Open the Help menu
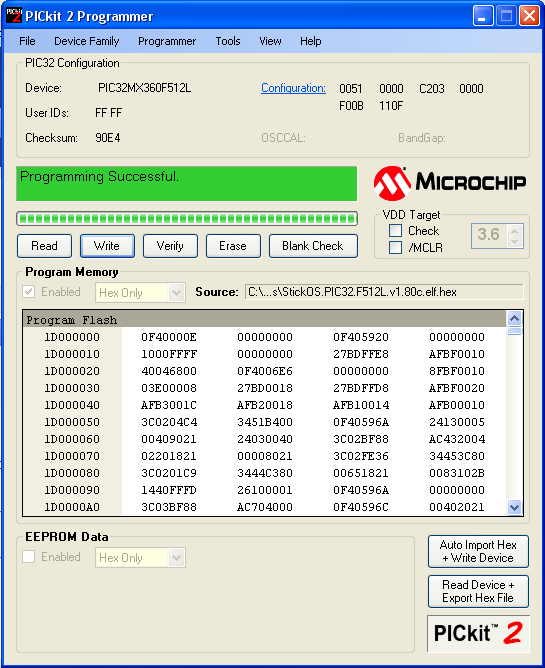The width and height of the screenshot is (545, 668). (x=310, y=41)
